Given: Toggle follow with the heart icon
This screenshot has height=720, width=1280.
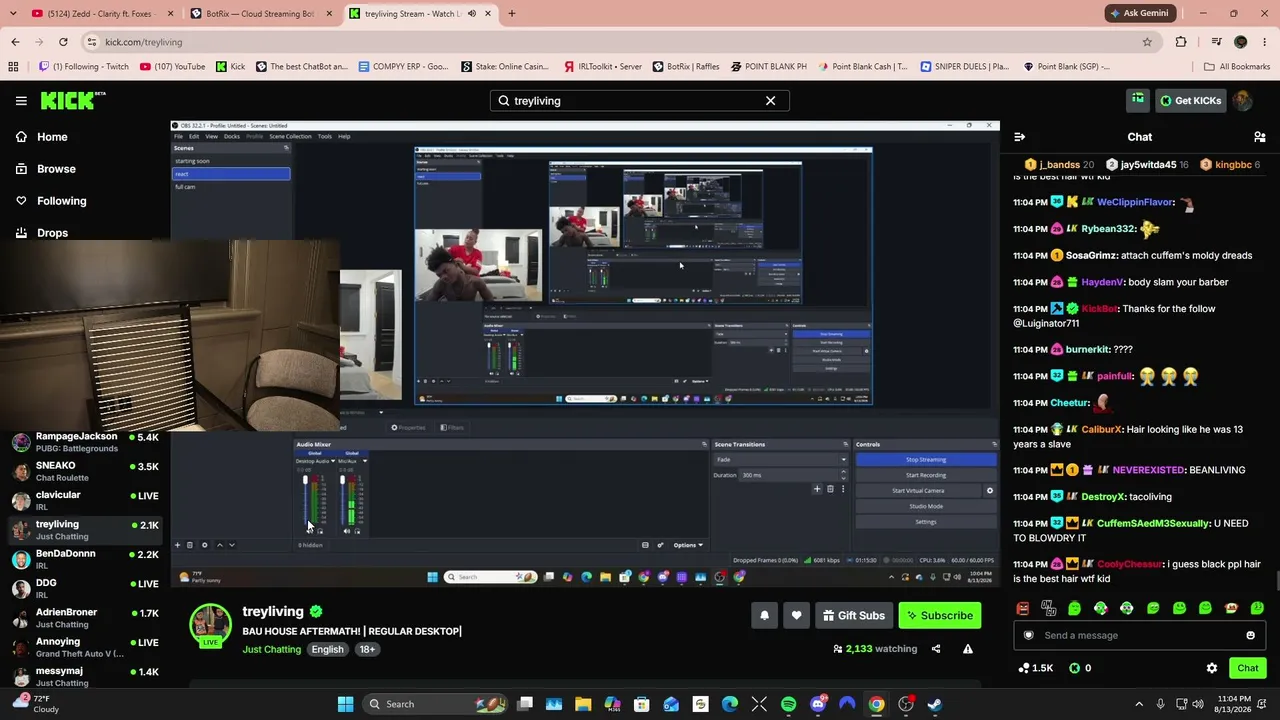Looking at the screenshot, I should click(796, 616).
